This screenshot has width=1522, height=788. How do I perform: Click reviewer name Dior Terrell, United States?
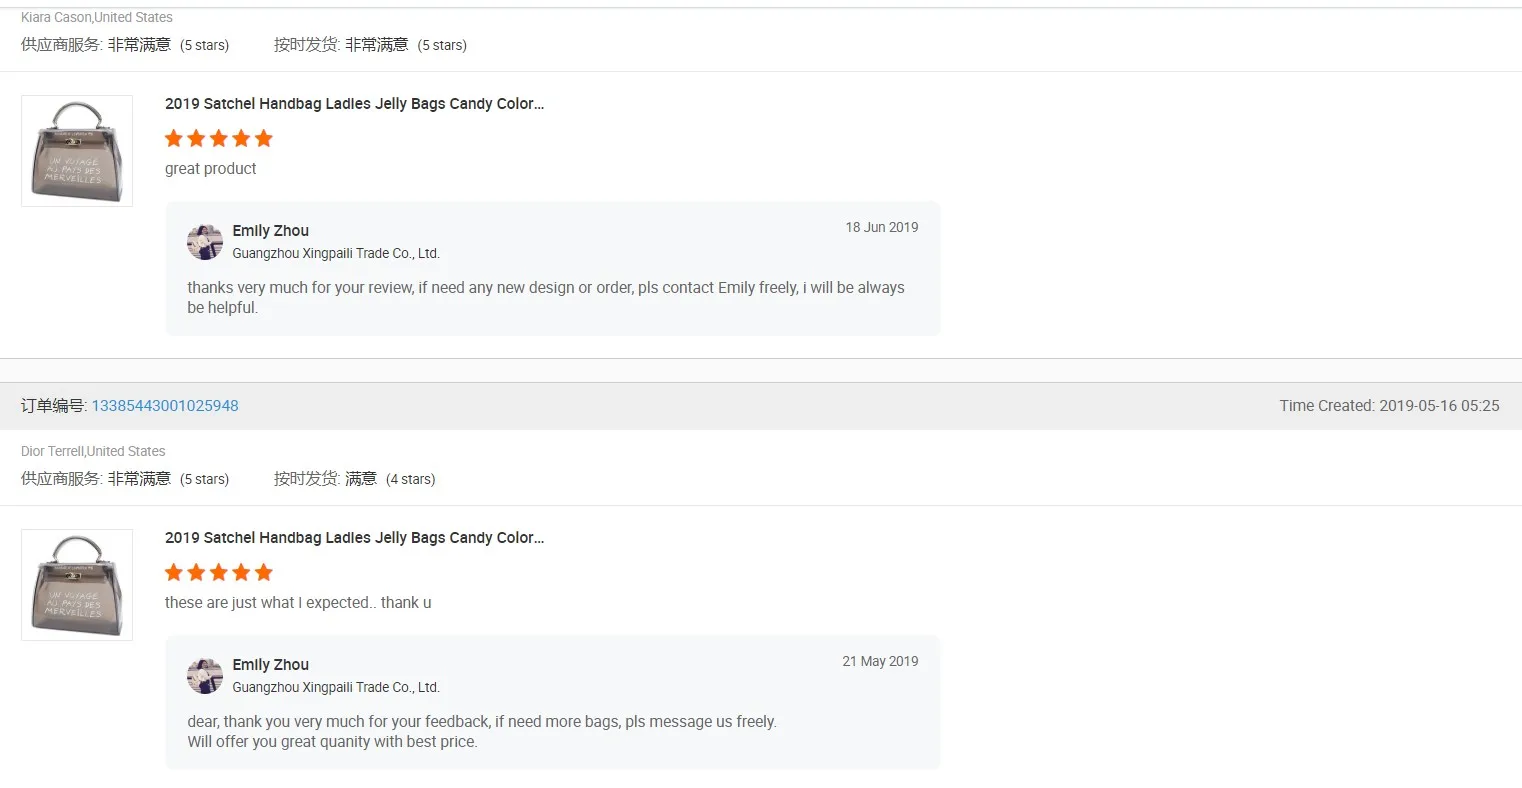click(93, 451)
